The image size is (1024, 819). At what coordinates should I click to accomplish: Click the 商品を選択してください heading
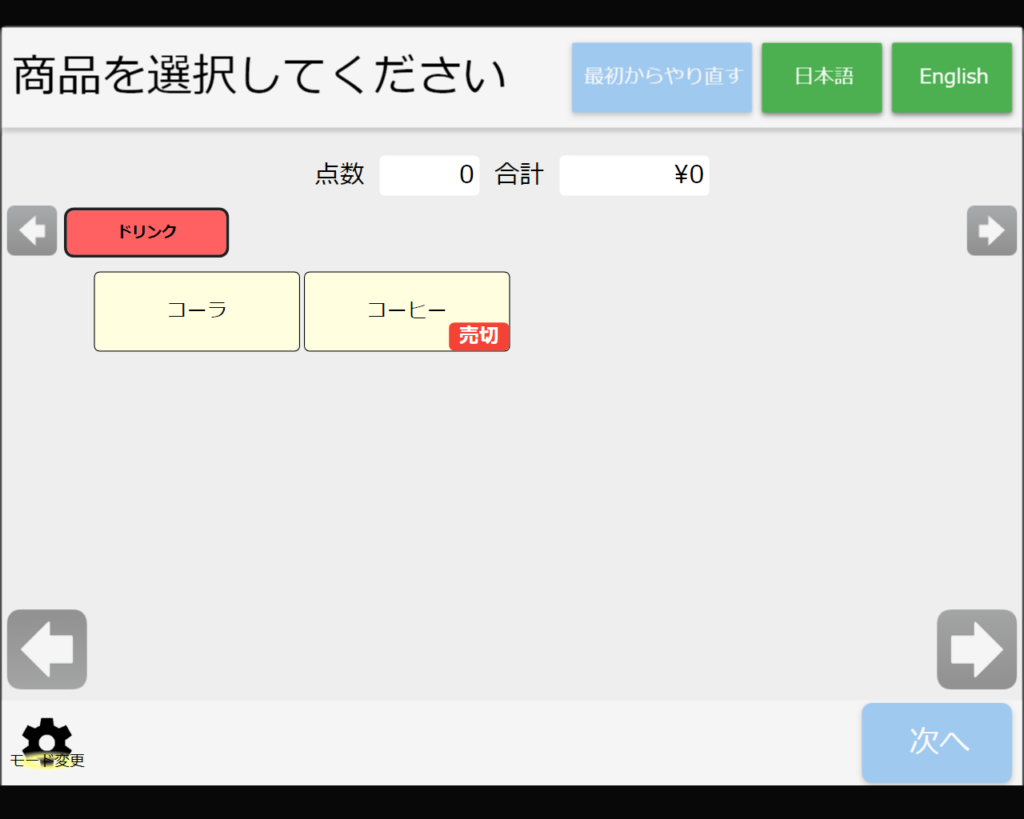point(260,77)
